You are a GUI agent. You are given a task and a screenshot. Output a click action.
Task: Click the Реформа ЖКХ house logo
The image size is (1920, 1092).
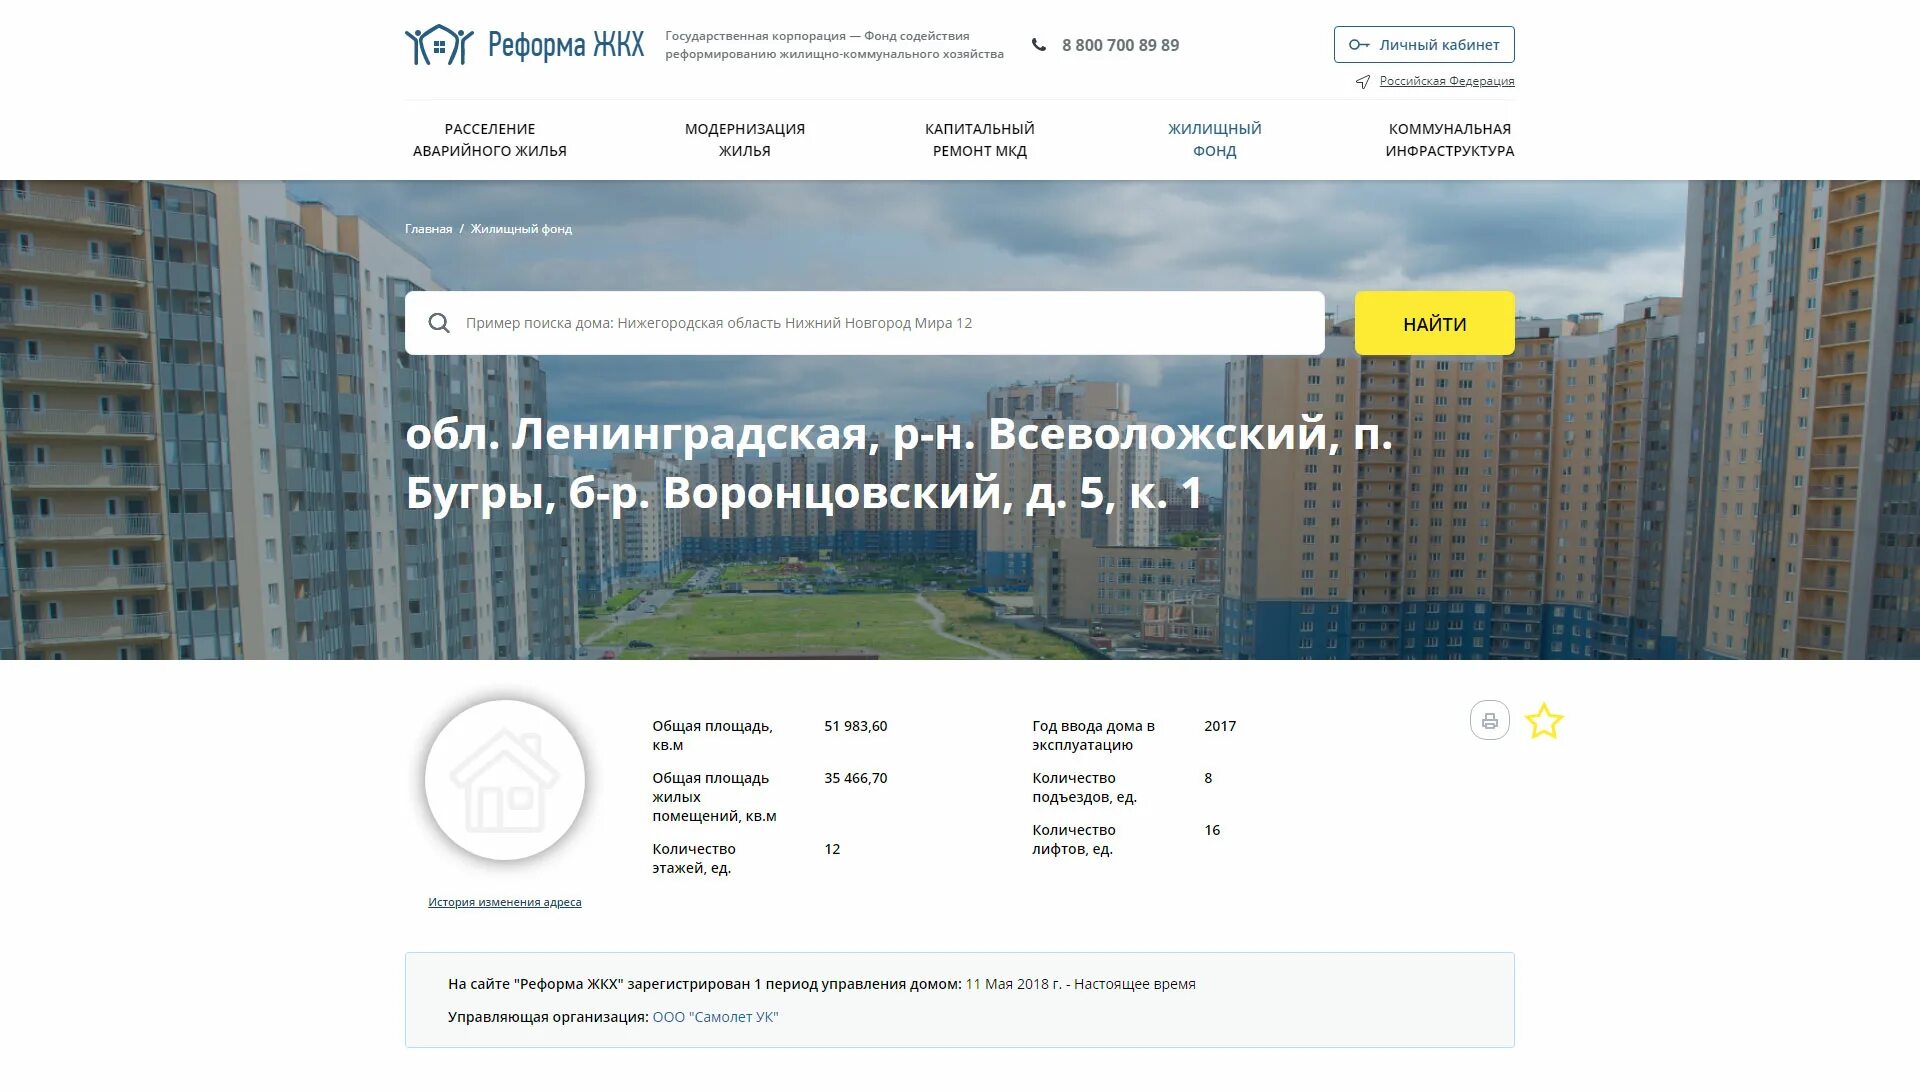click(439, 45)
